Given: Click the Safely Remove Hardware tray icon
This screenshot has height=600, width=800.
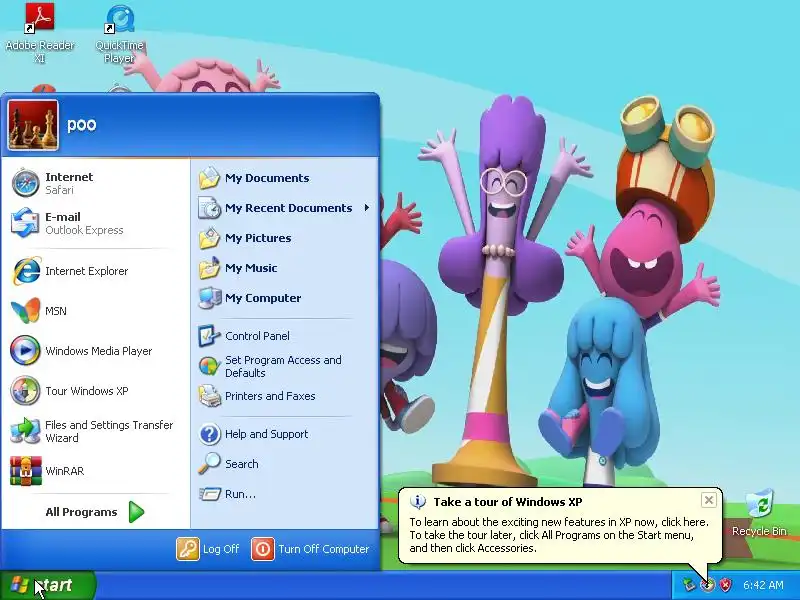Looking at the screenshot, I should 689,585.
